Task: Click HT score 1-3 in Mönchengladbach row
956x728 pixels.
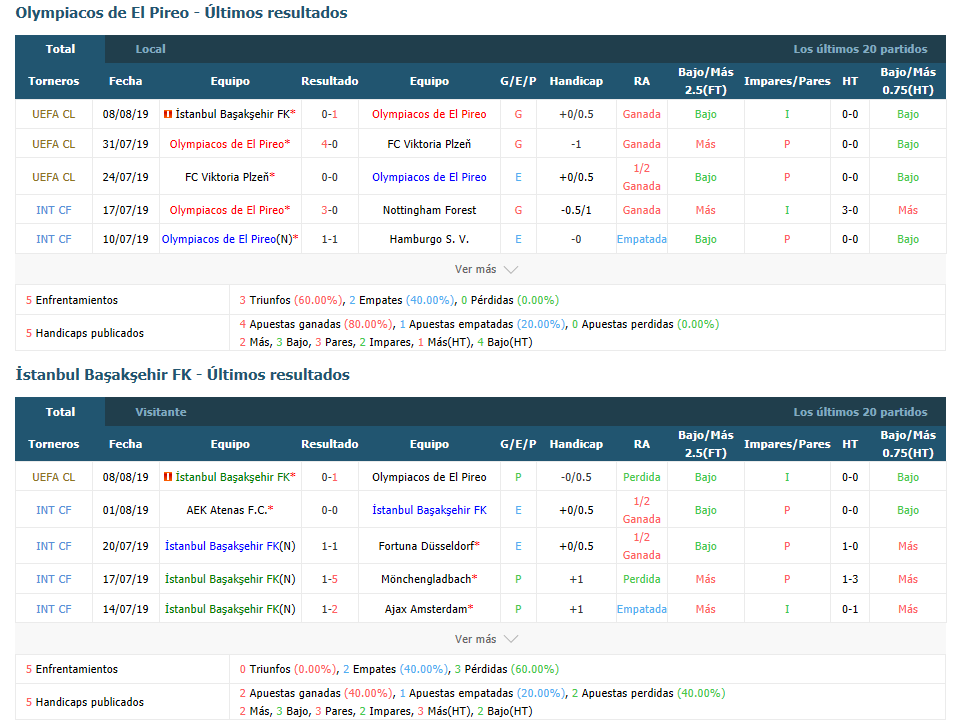Action: pyautogui.click(x=850, y=579)
